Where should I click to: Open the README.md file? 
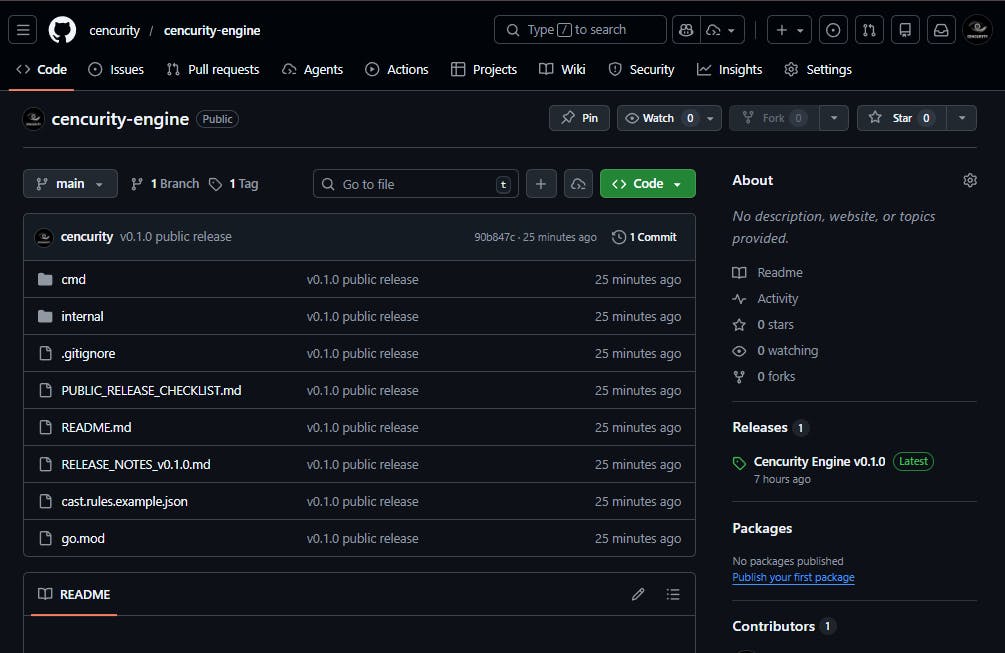pyautogui.click(x=96, y=427)
